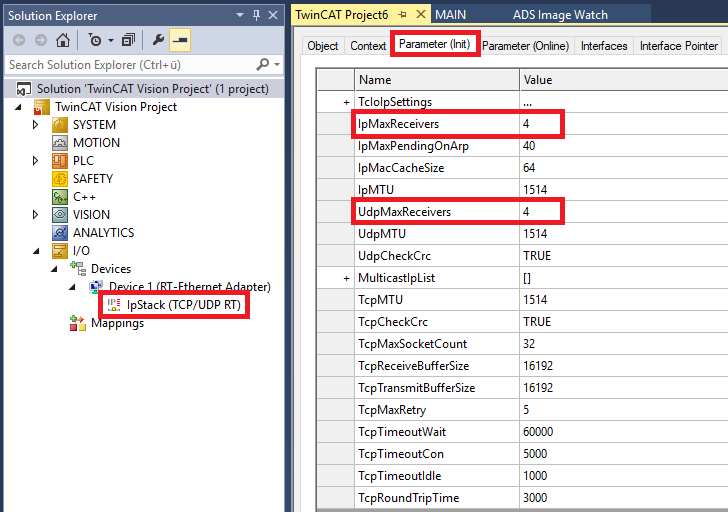
Task: Click the ANALYTICS node icon
Action: (60, 233)
